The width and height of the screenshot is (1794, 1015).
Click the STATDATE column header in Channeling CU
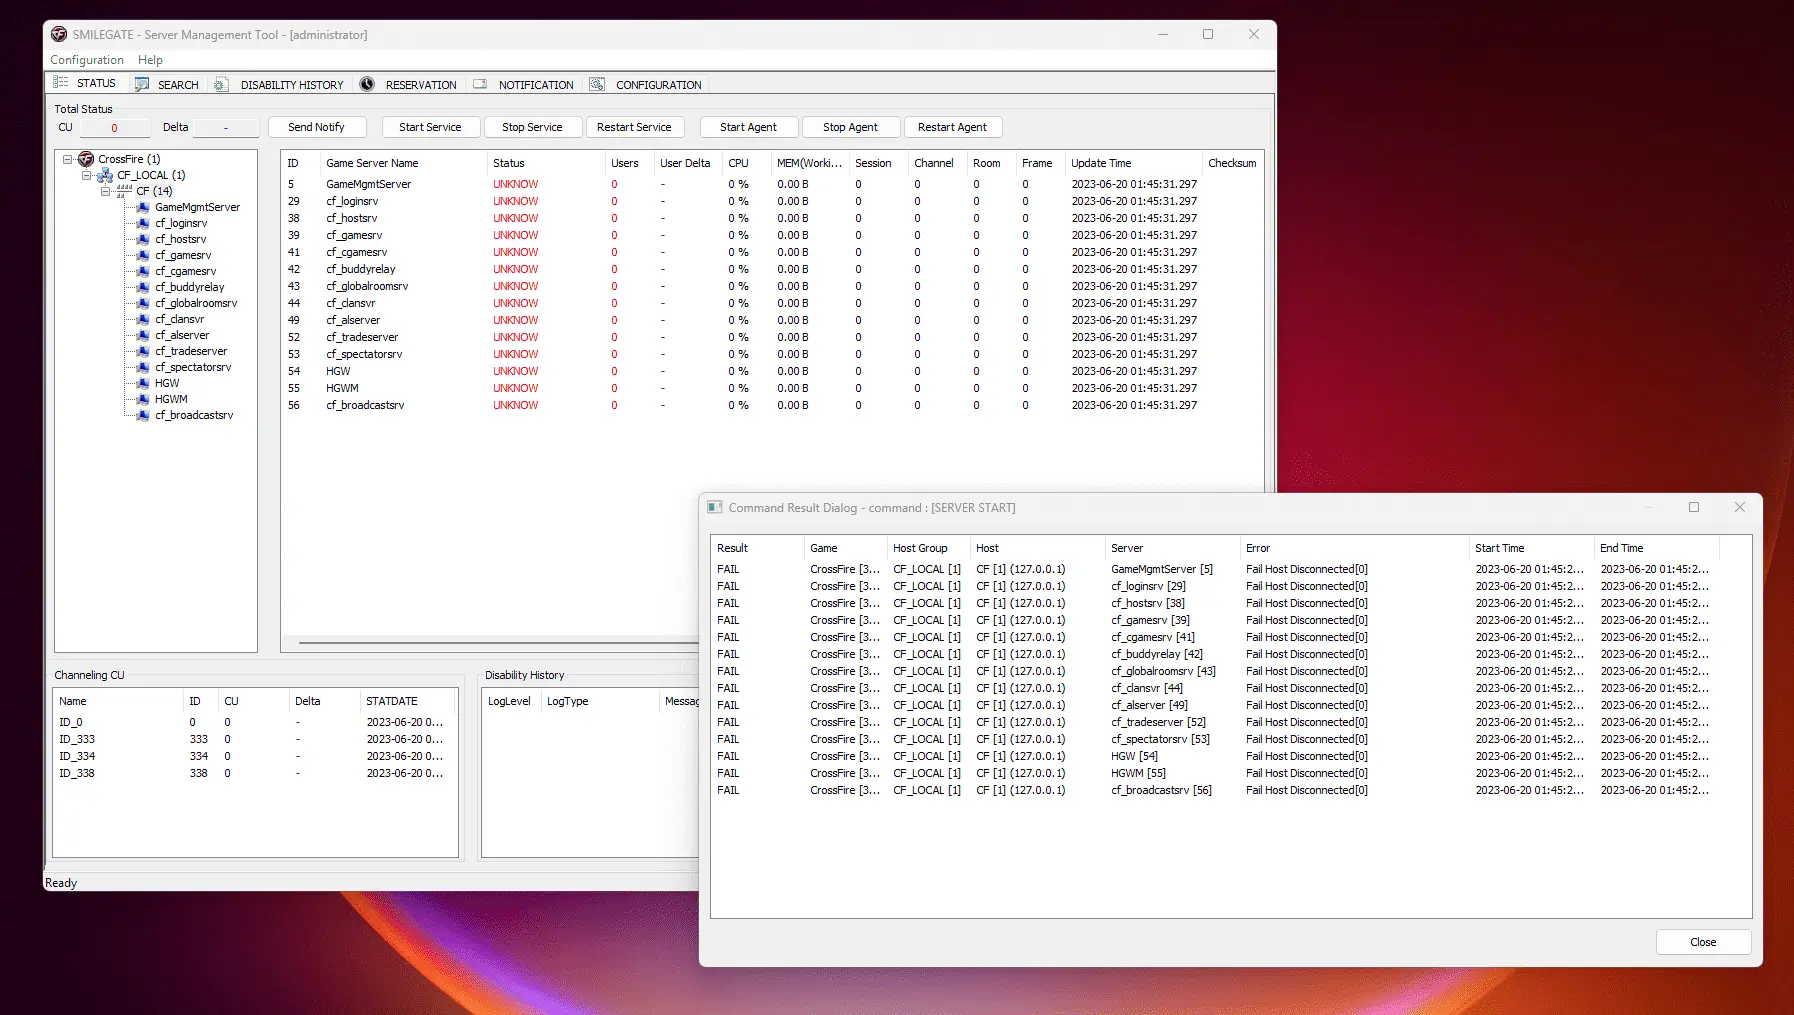[408, 701]
